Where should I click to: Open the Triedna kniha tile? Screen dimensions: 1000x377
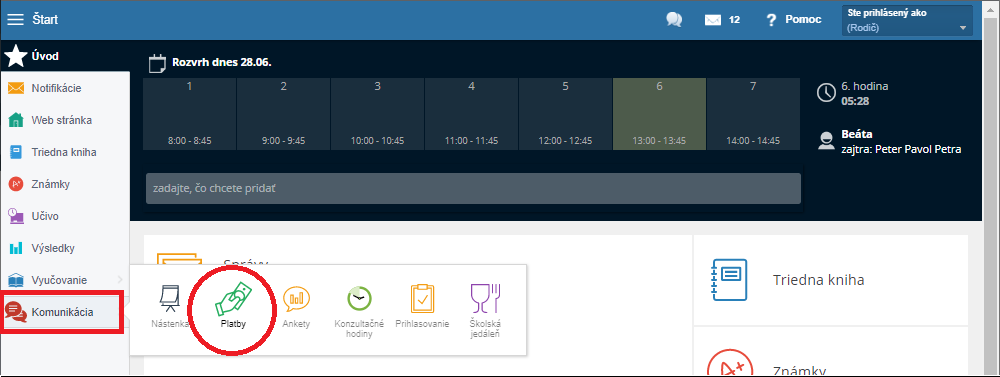pyautogui.click(x=830, y=280)
